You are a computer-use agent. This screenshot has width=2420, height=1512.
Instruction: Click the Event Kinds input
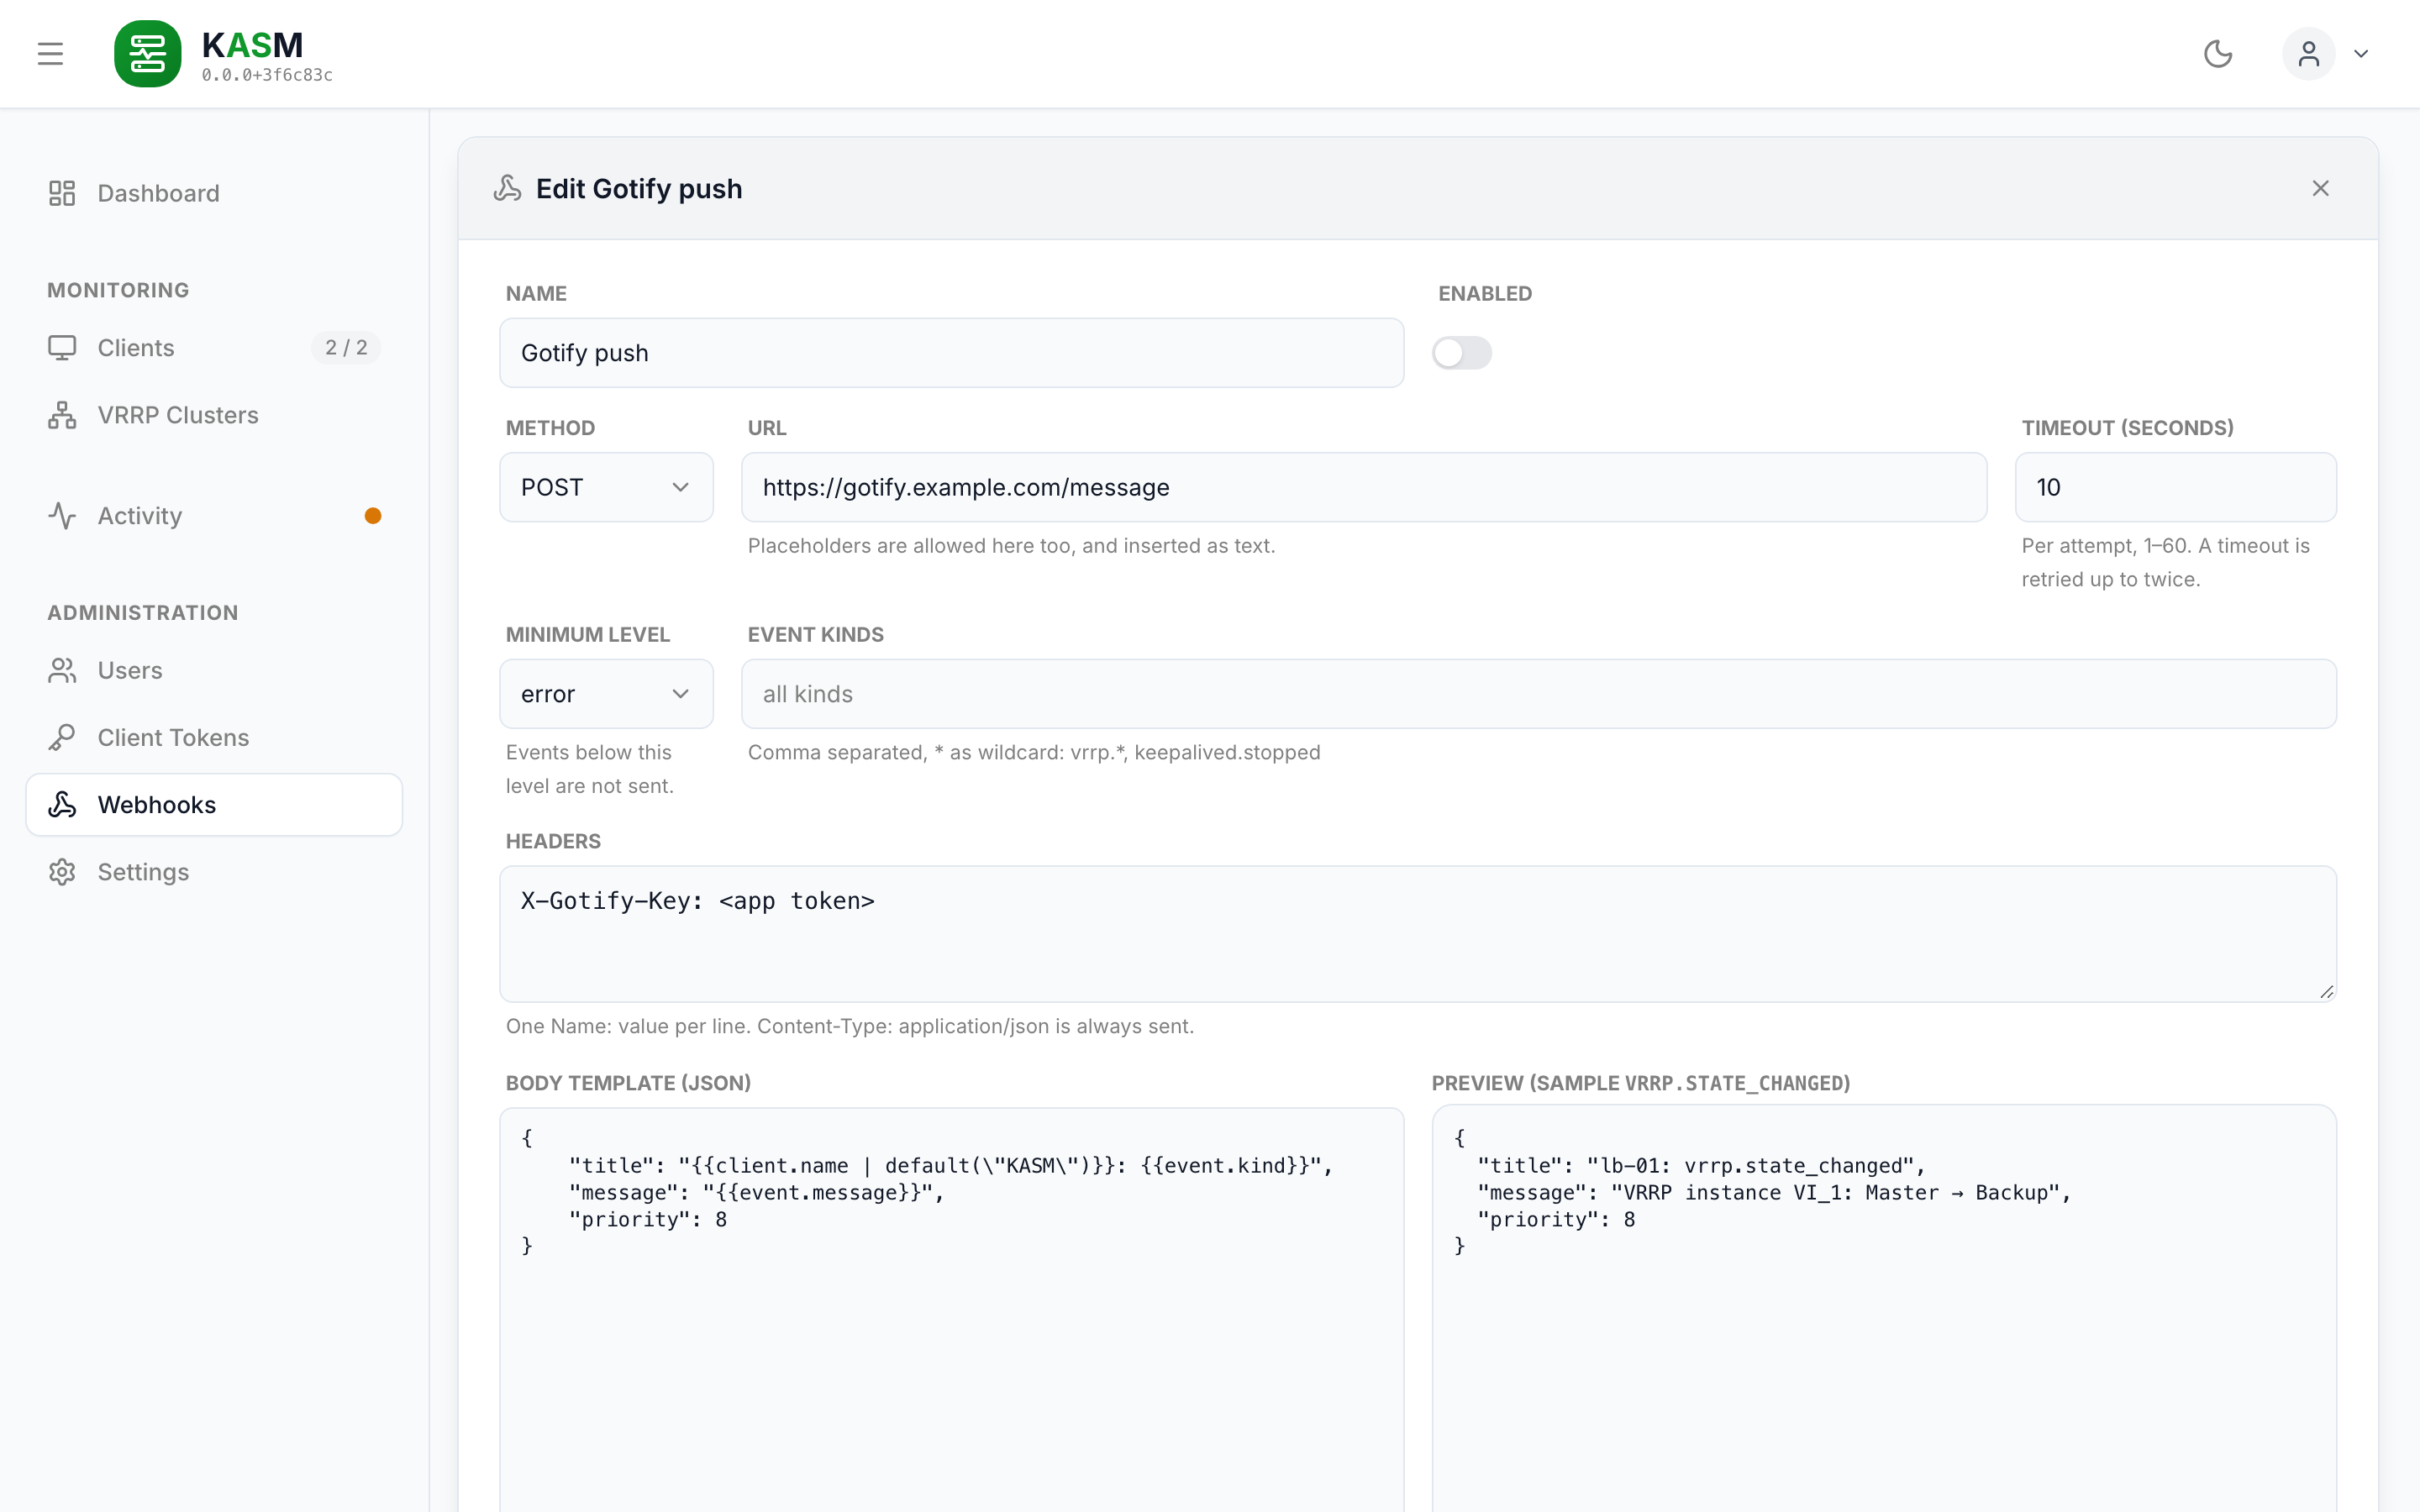pyautogui.click(x=1539, y=694)
